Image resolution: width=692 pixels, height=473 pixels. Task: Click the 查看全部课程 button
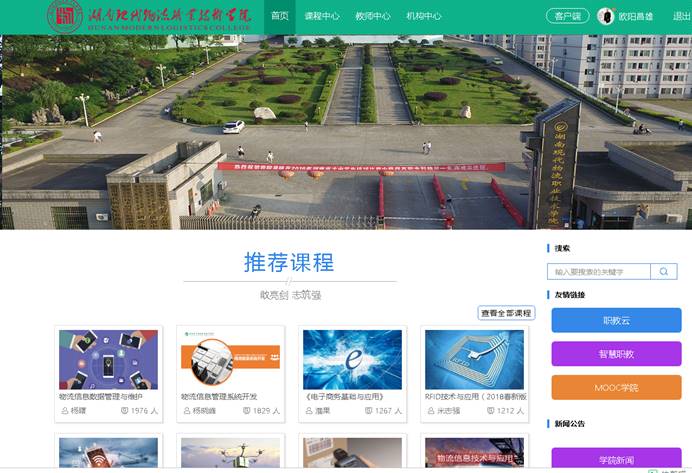tap(506, 313)
